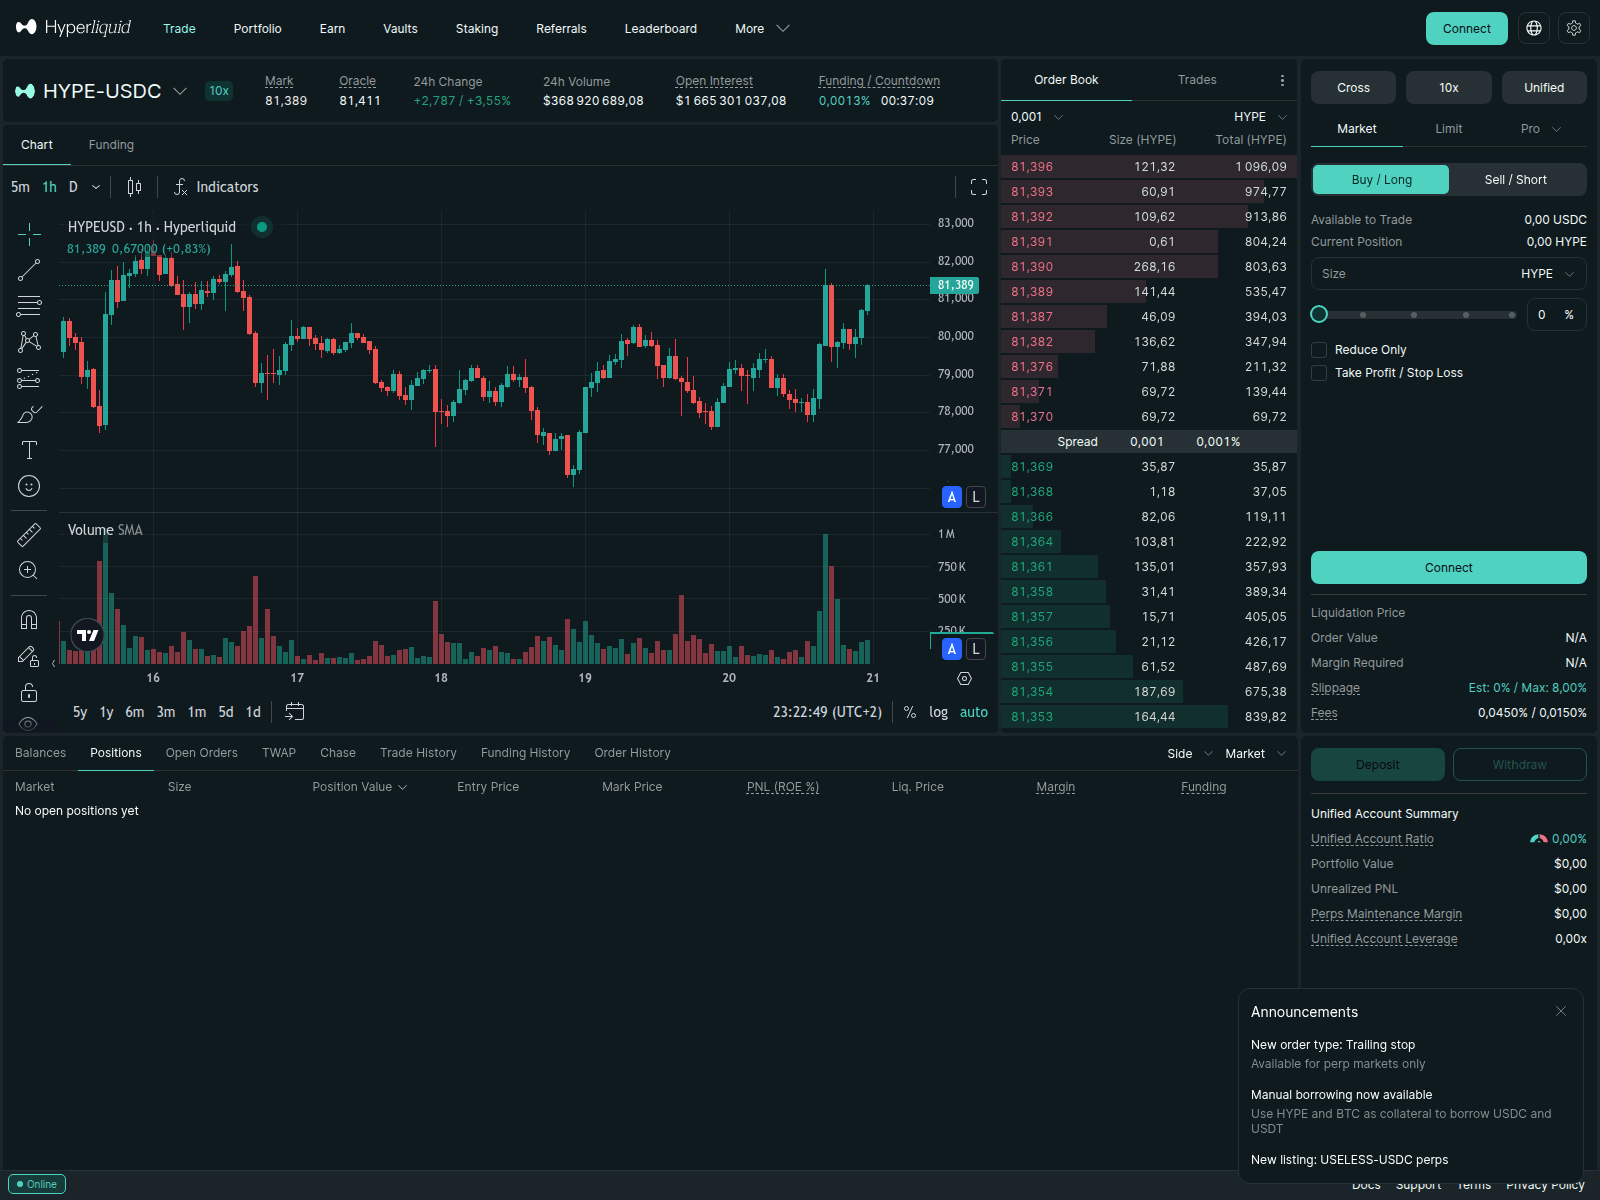The height and width of the screenshot is (1200, 1600).
Task: Open the emoji icons tool
Action: 29,486
